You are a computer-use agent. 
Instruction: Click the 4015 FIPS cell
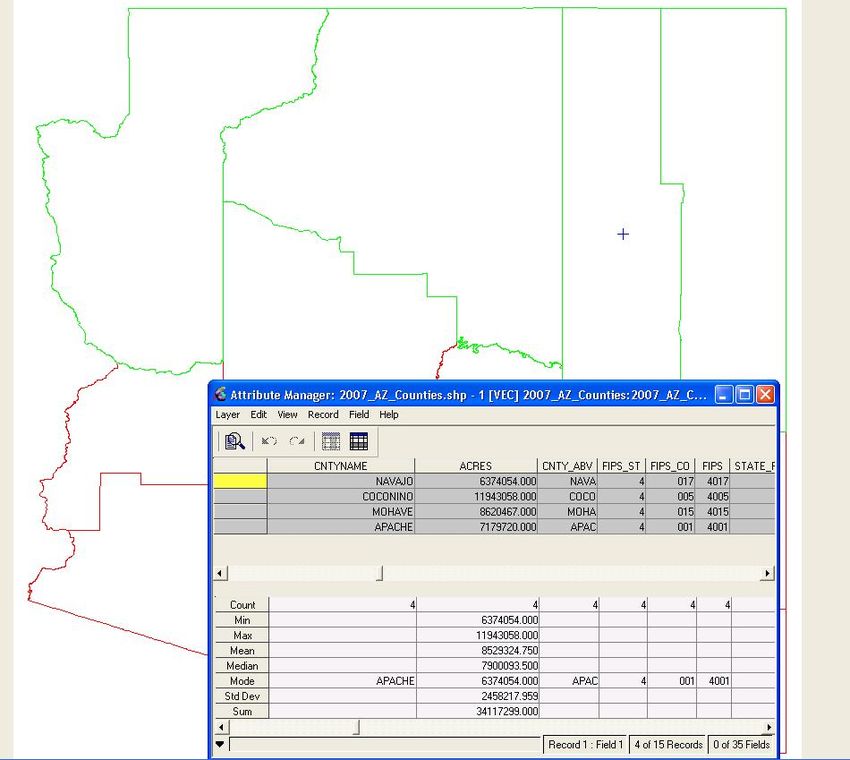coord(712,511)
